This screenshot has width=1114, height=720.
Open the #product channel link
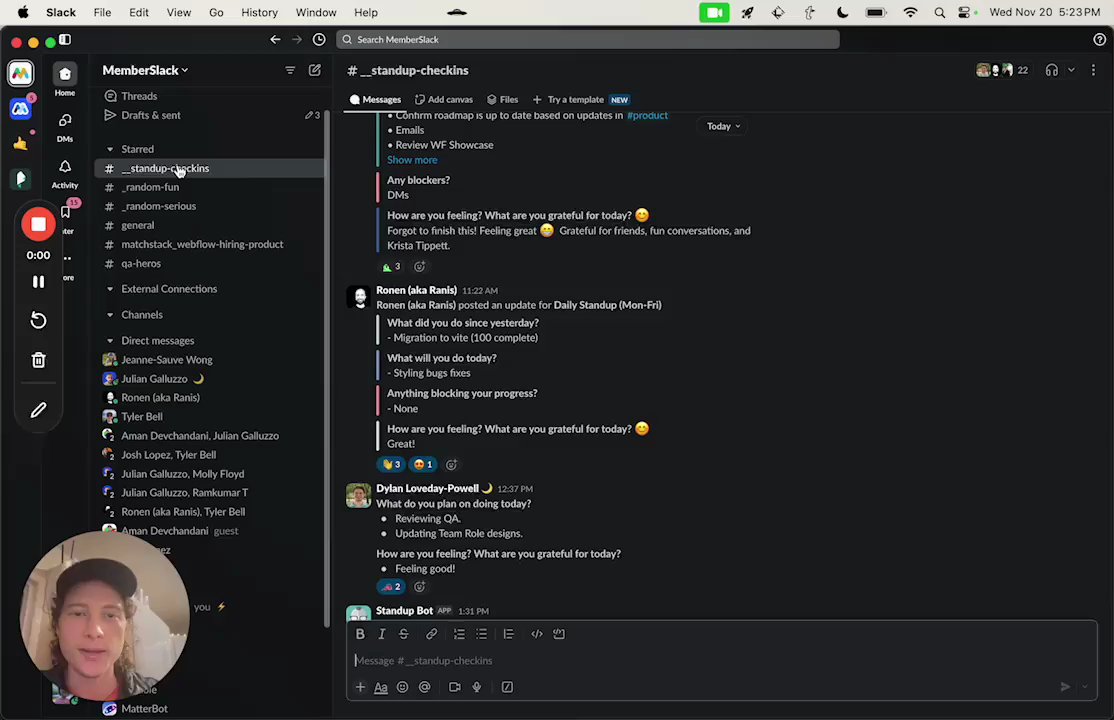pos(647,115)
